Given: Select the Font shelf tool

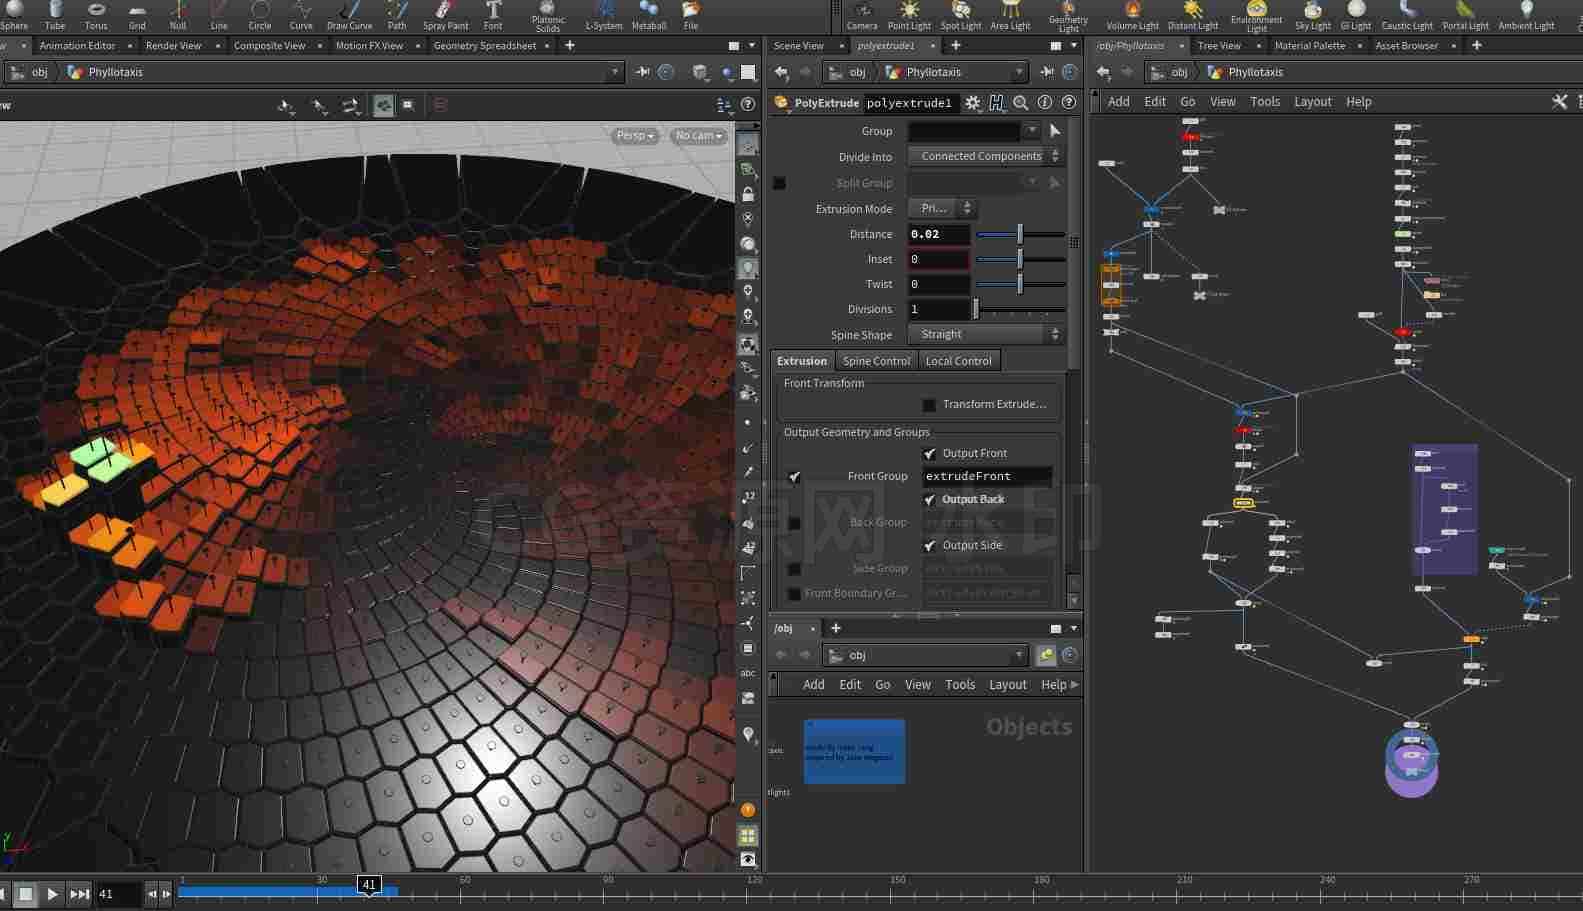Looking at the screenshot, I should point(493,15).
